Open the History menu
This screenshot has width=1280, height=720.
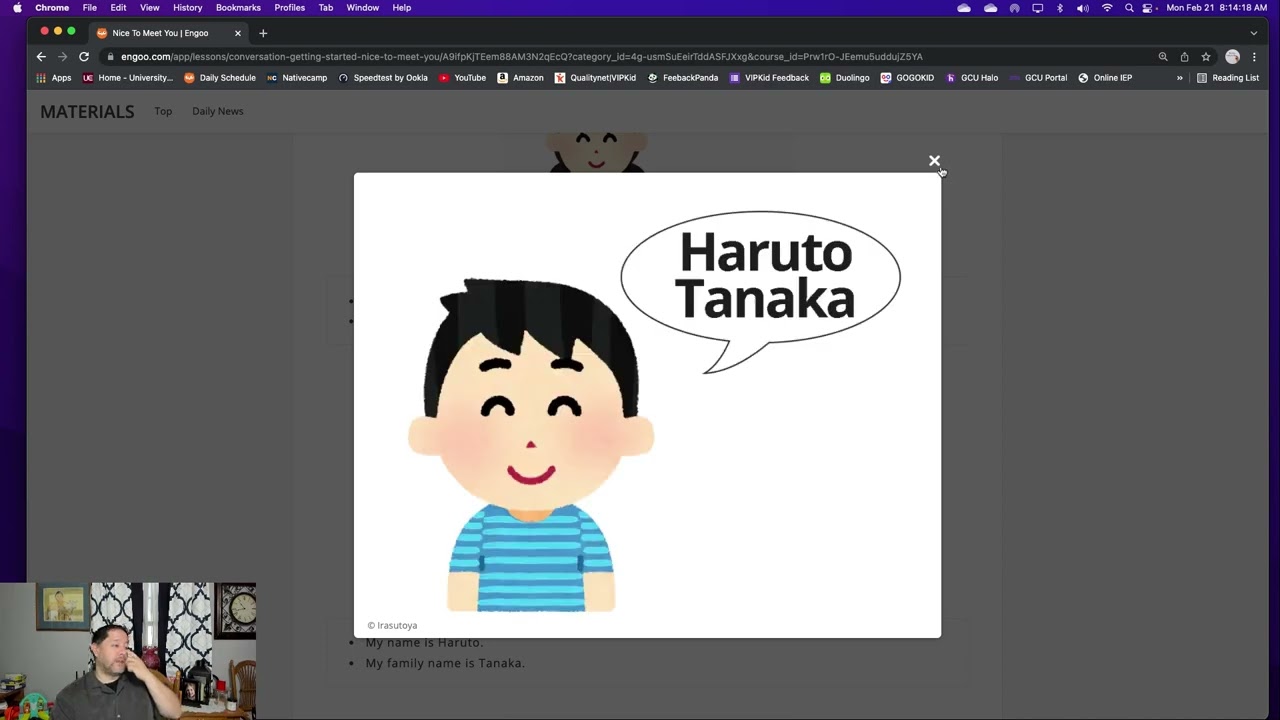(187, 8)
